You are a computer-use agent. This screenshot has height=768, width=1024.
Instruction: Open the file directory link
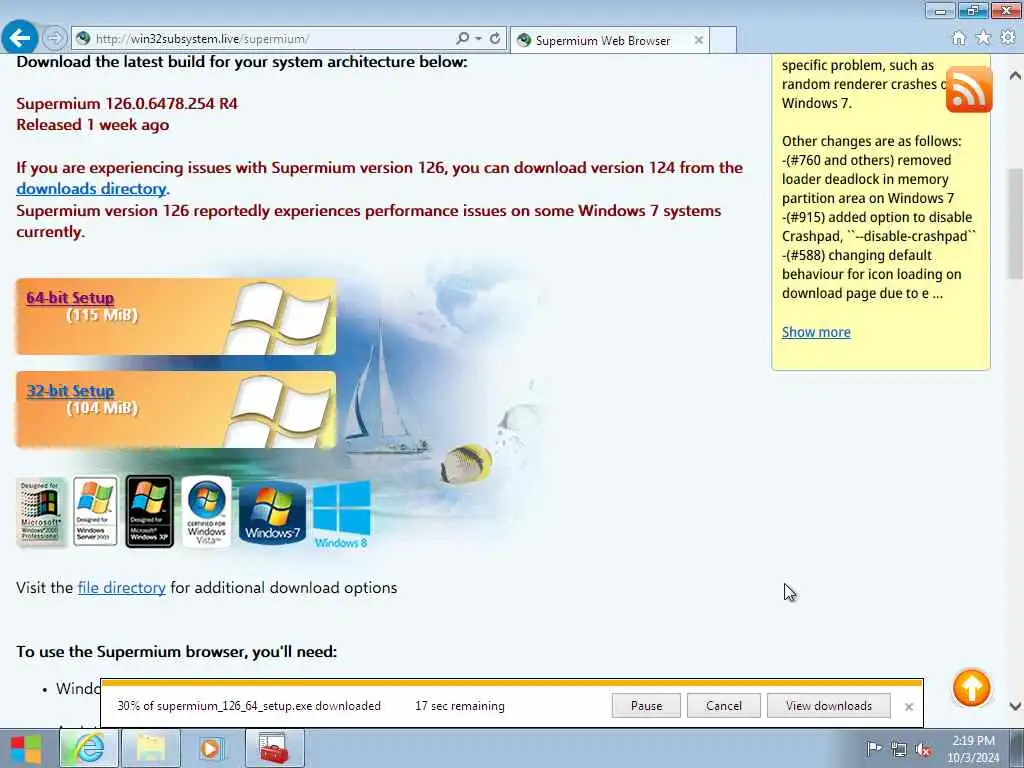coord(121,588)
